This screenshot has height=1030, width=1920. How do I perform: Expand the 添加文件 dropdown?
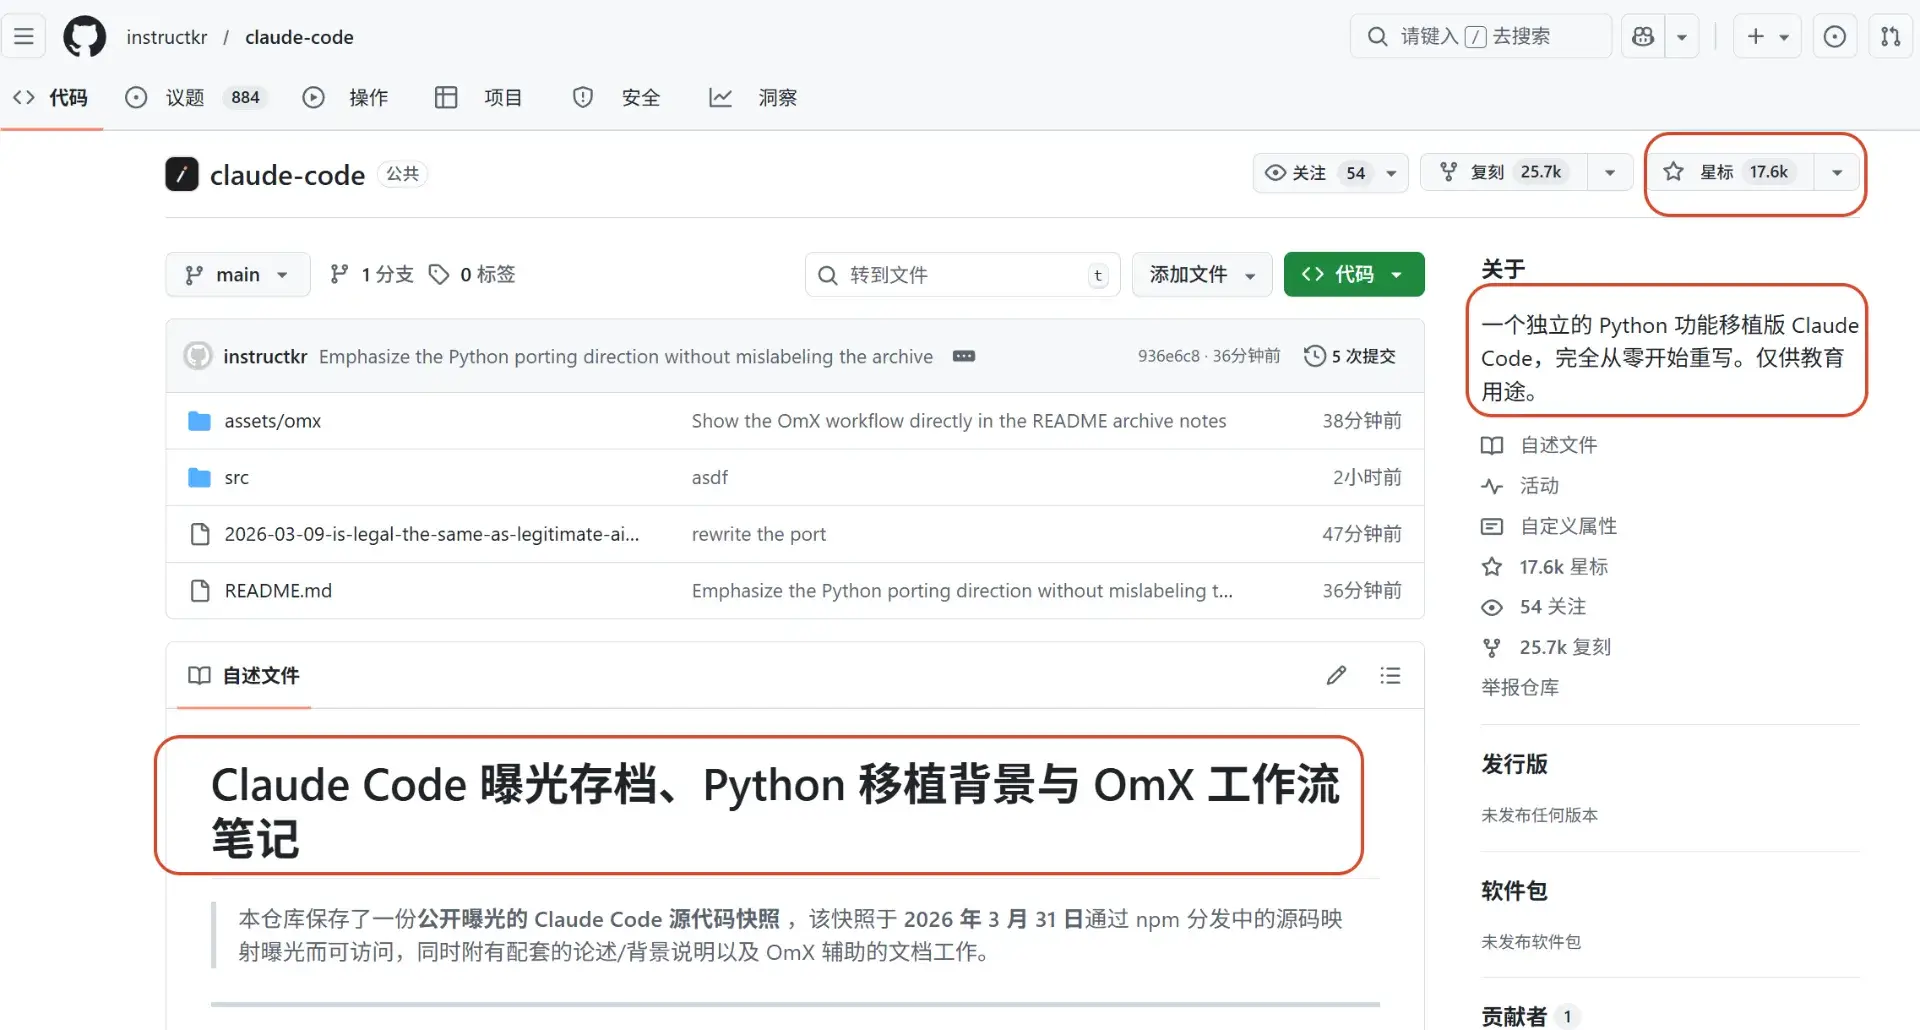(1201, 275)
